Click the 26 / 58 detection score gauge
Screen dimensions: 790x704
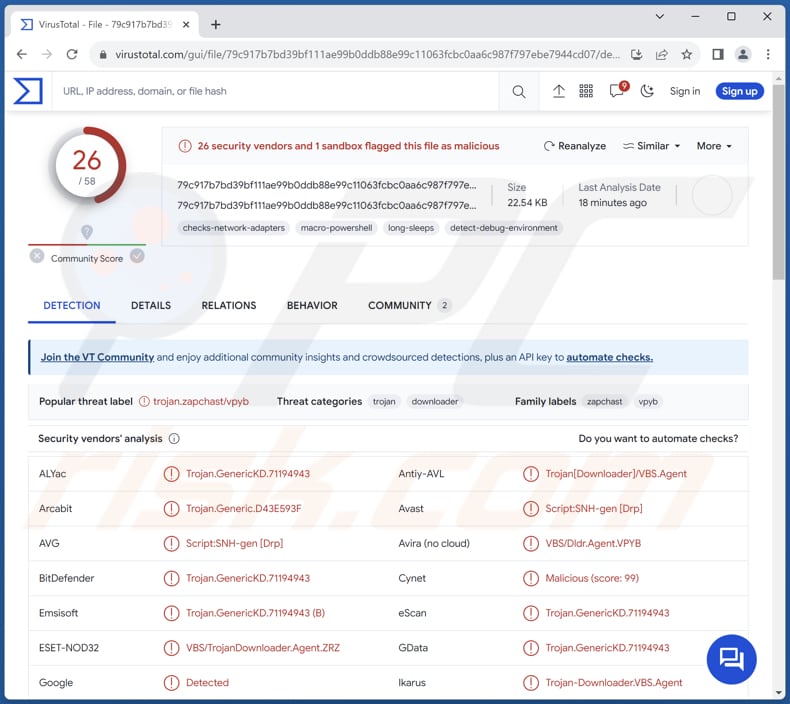[x=87, y=165]
